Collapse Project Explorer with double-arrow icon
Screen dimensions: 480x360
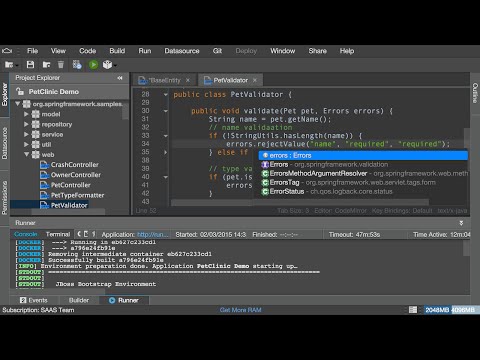coord(120,78)
